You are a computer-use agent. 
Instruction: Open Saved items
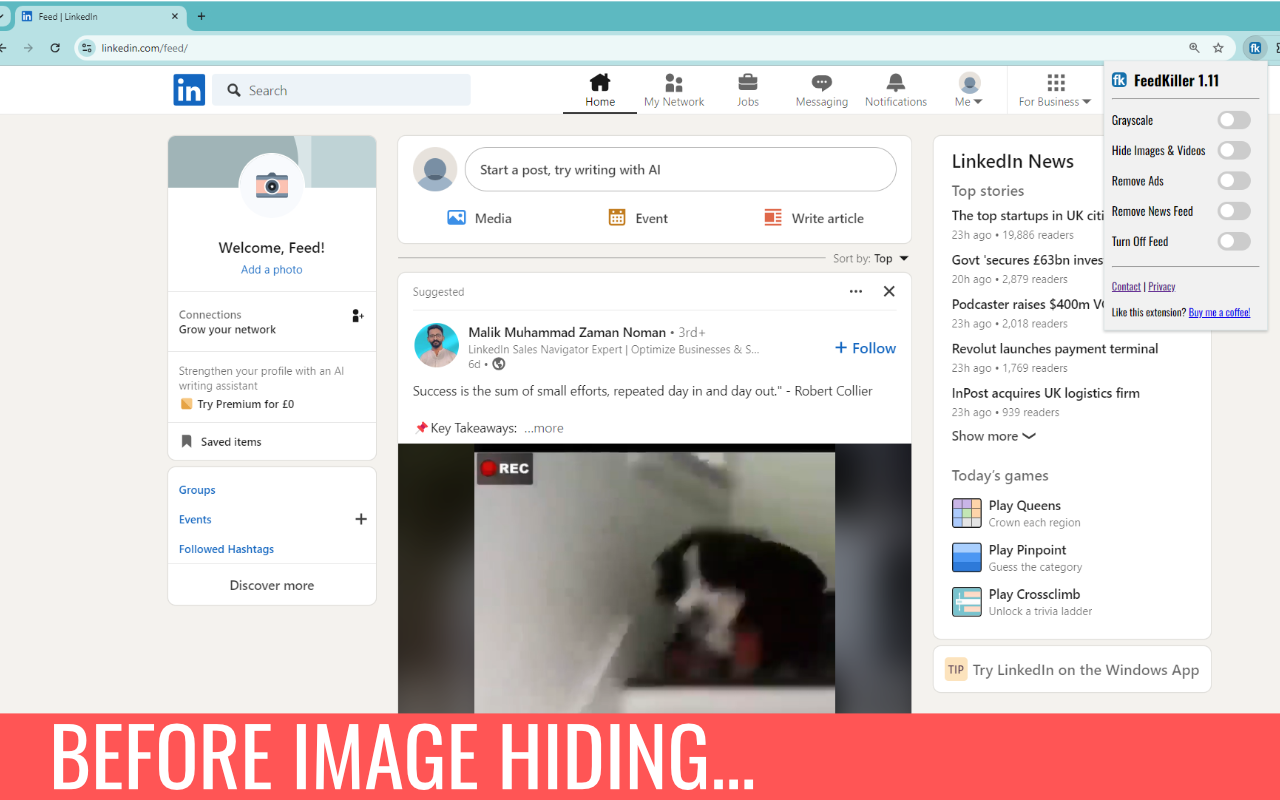click(221, 441)
